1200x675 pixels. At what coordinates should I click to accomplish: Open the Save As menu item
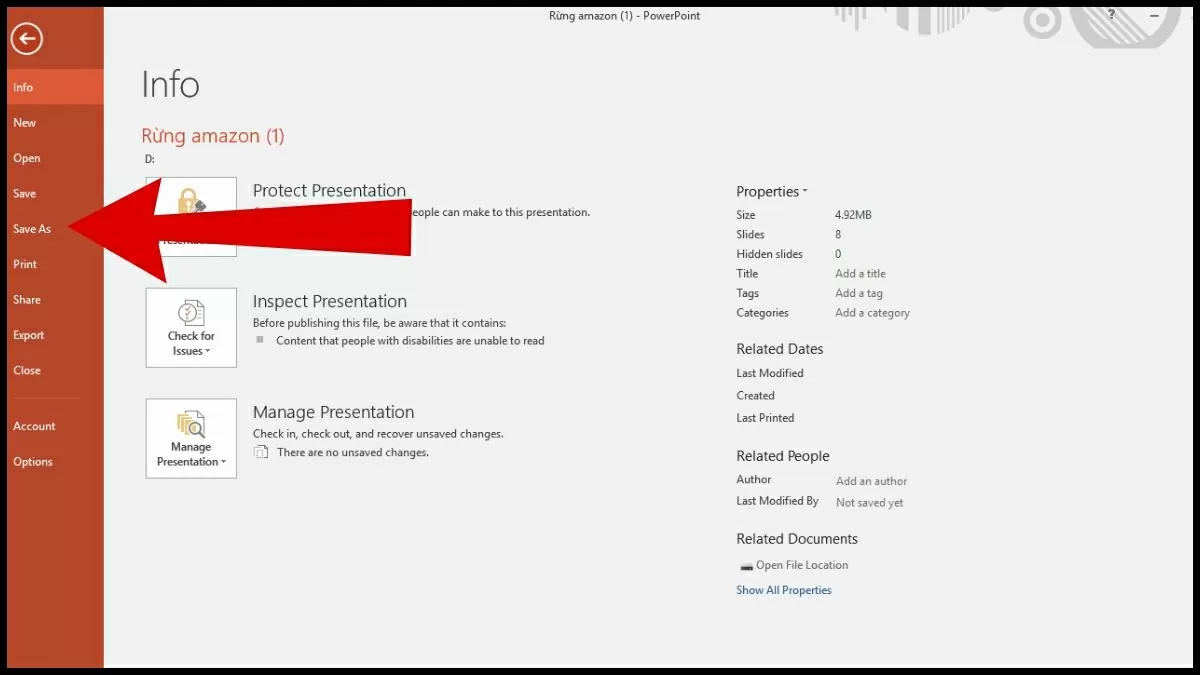pos(32,229)
